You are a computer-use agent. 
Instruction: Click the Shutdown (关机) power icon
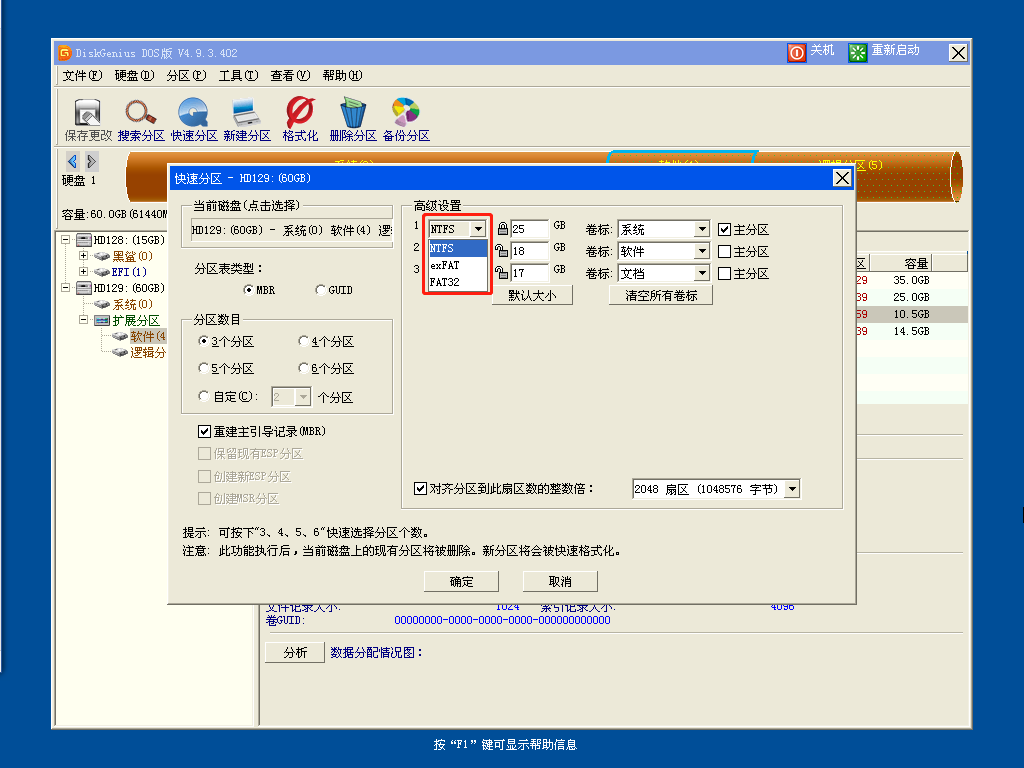(x=797, y=52)
